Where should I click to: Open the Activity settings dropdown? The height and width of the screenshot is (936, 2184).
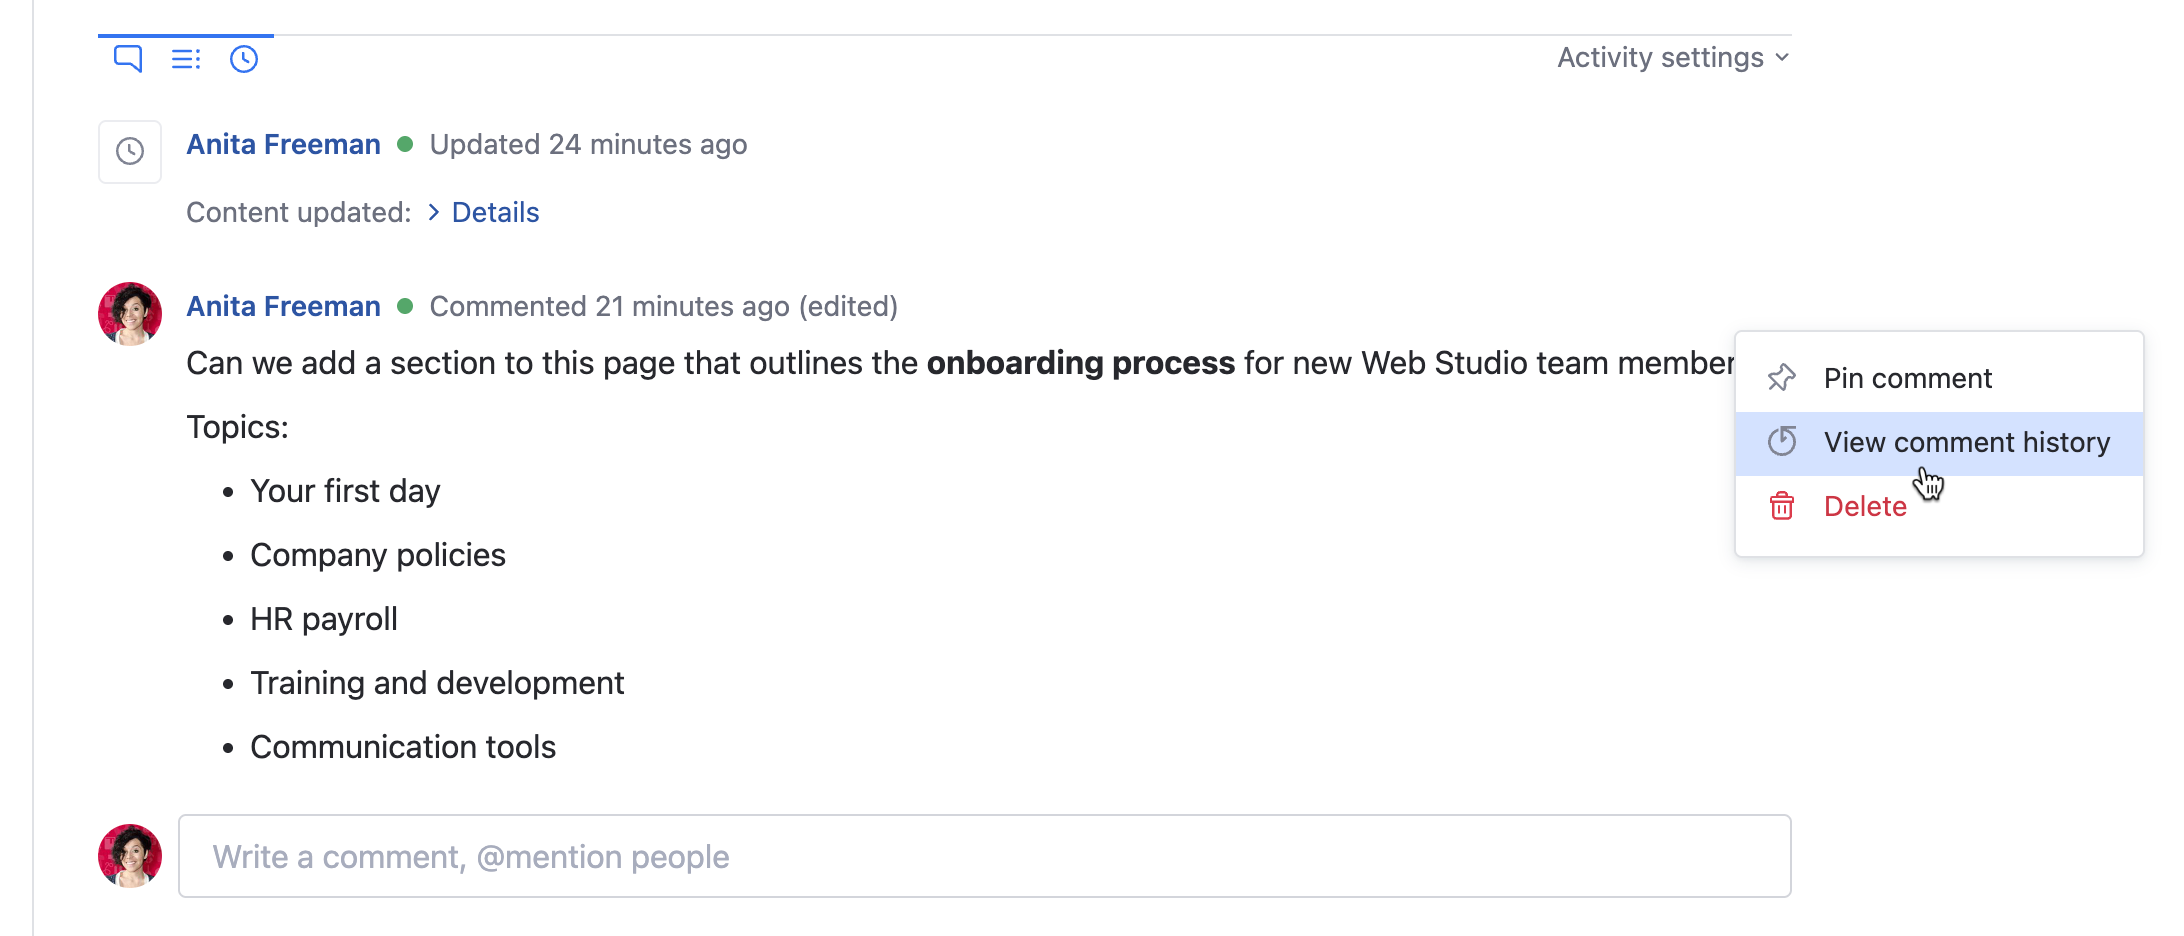[1673, 58]
